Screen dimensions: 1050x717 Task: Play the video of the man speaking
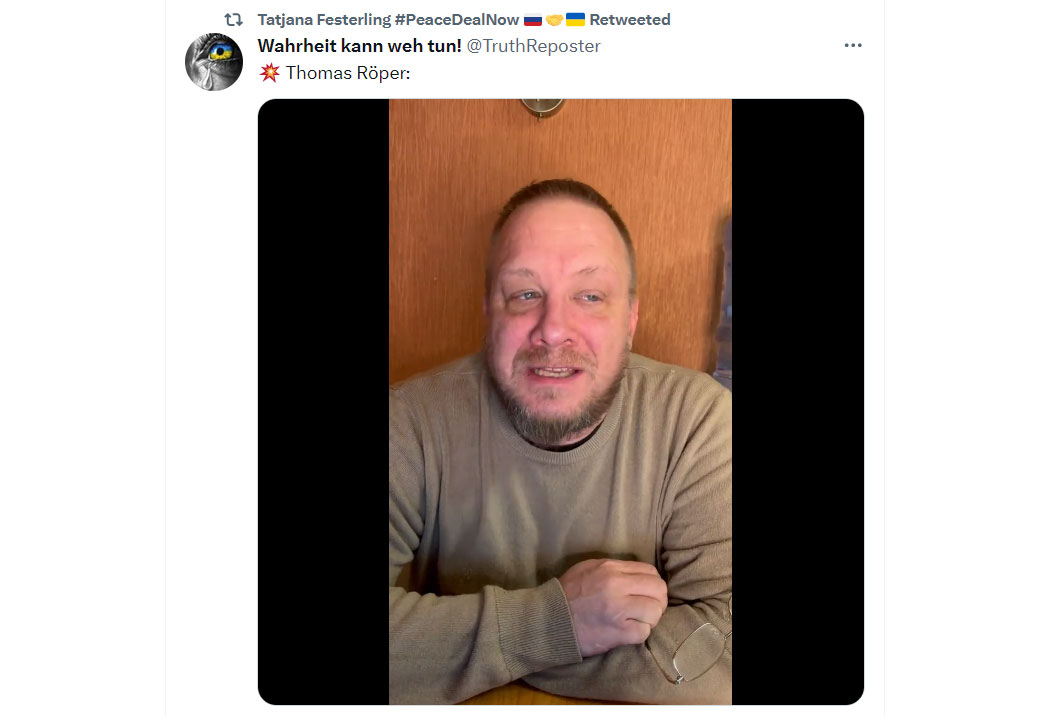(560, 402)
